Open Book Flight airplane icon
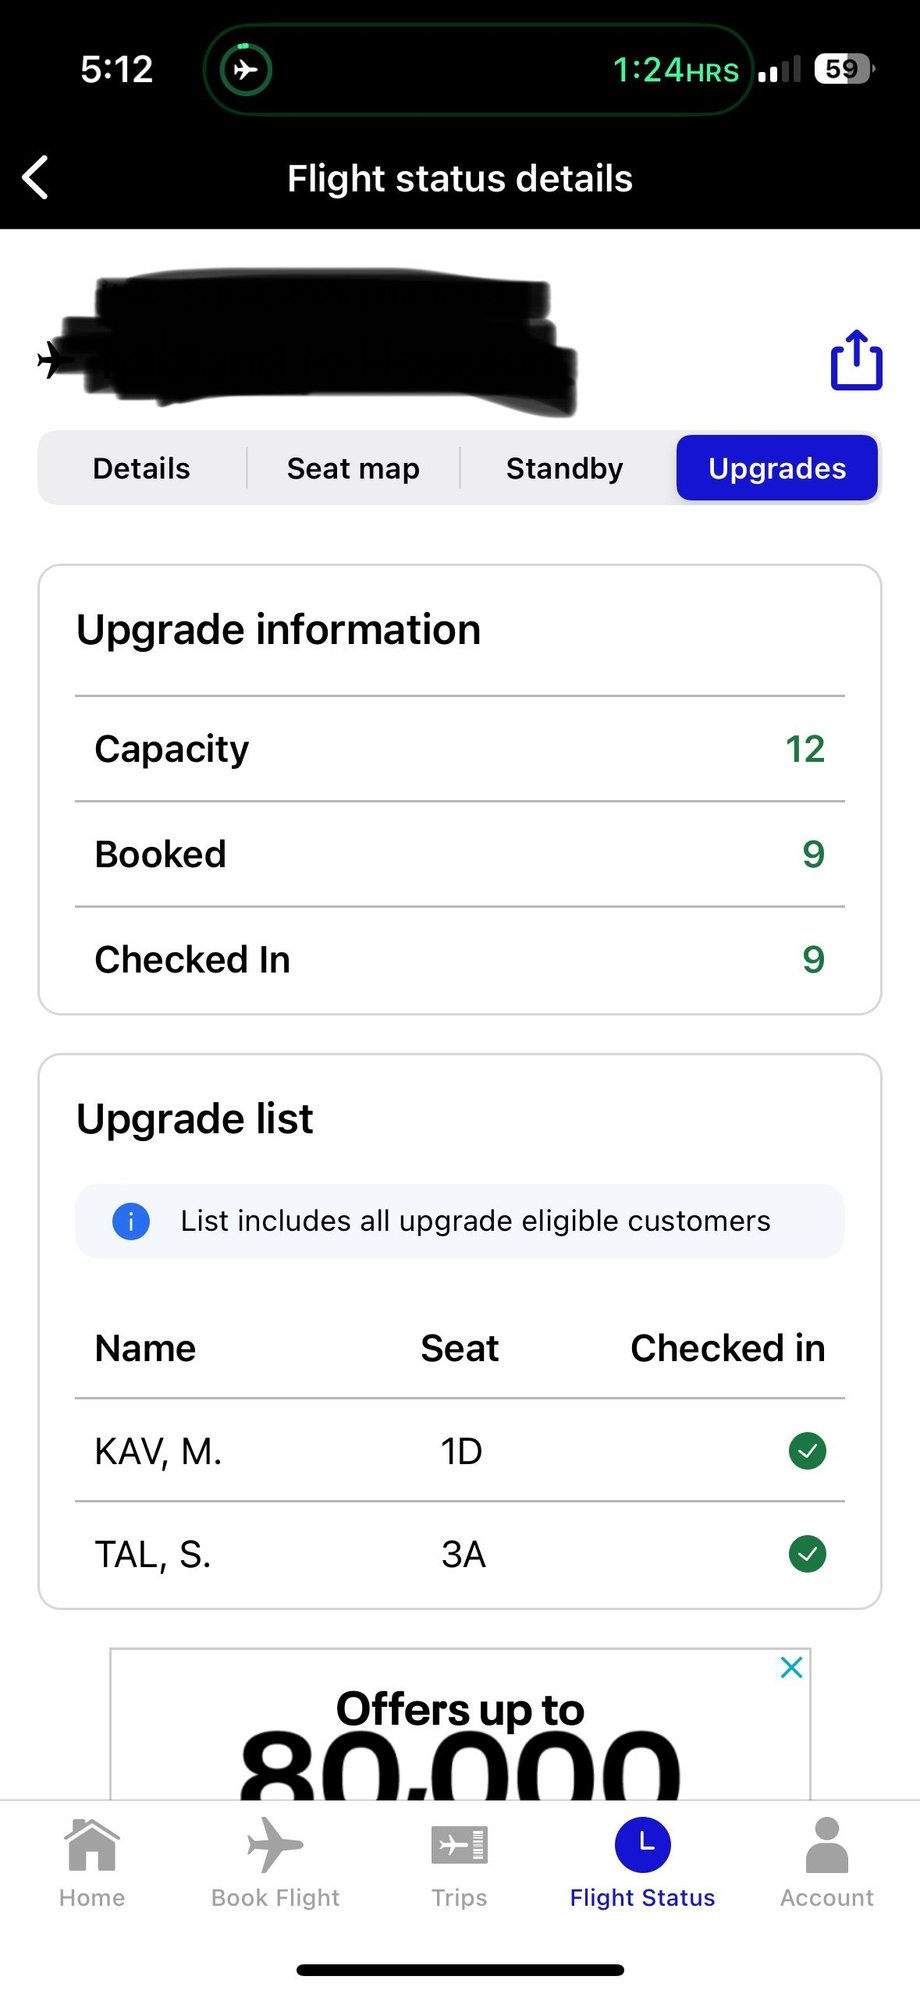The height and width of the screenshot is (1995, 920). (x=275, y=1845)
